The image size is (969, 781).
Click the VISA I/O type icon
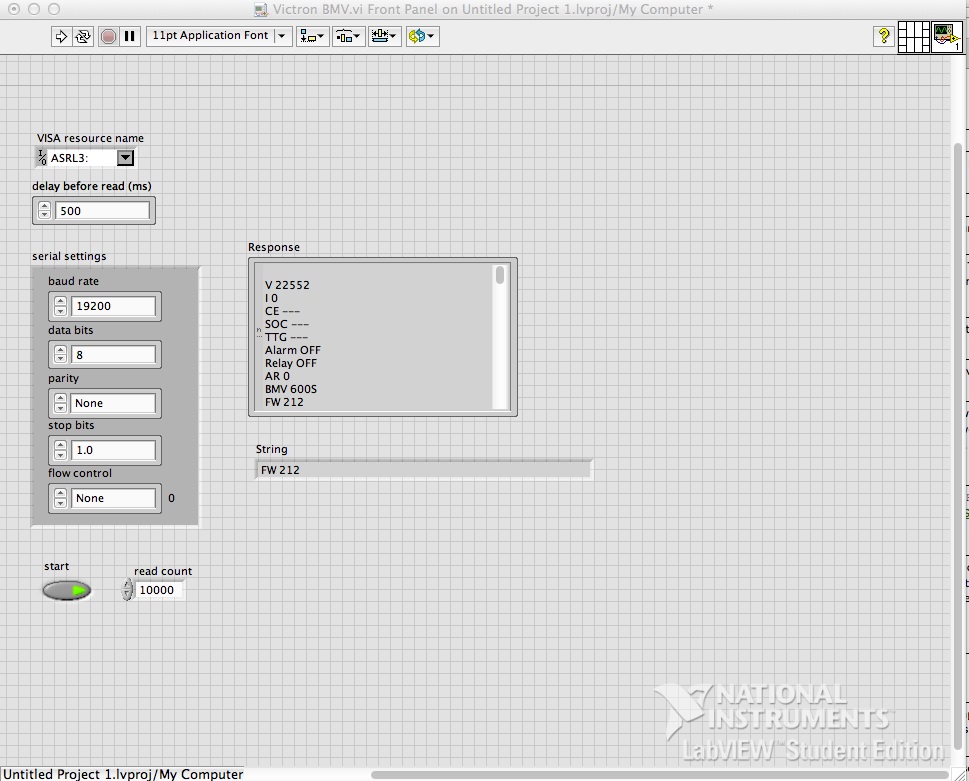(42, 158)
